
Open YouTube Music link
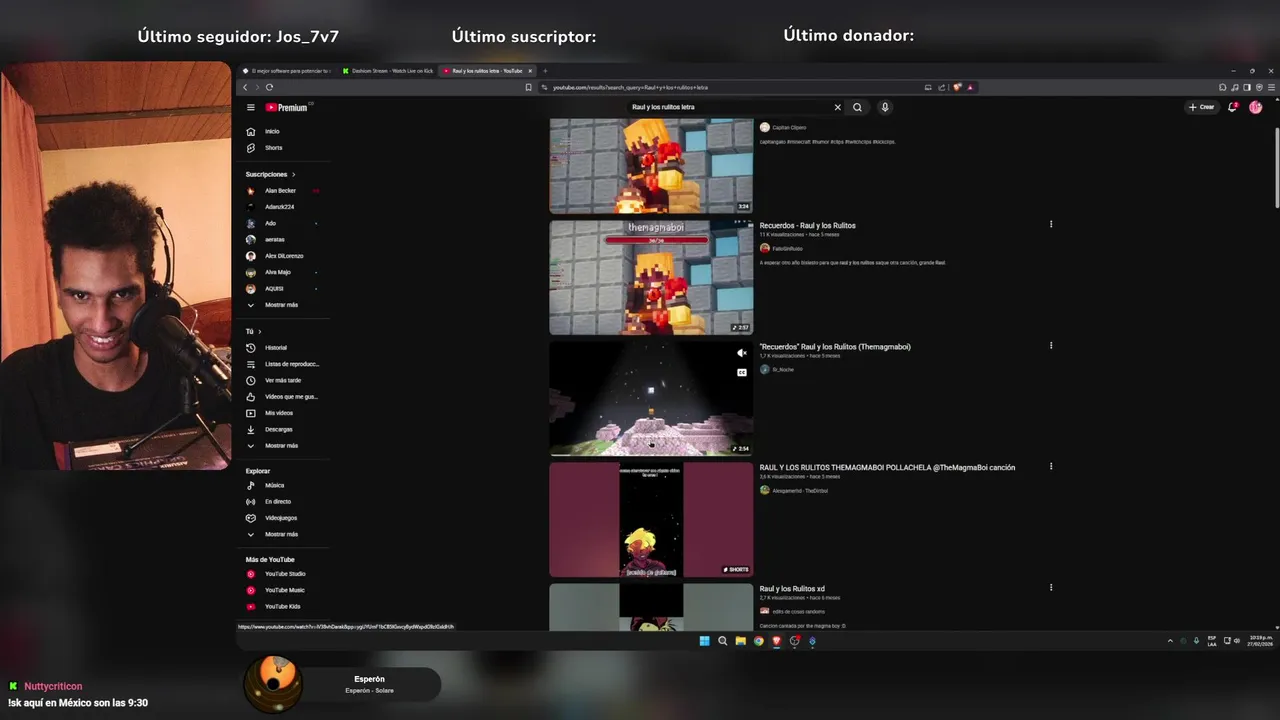pyautogui.click(x=284, y=590)
